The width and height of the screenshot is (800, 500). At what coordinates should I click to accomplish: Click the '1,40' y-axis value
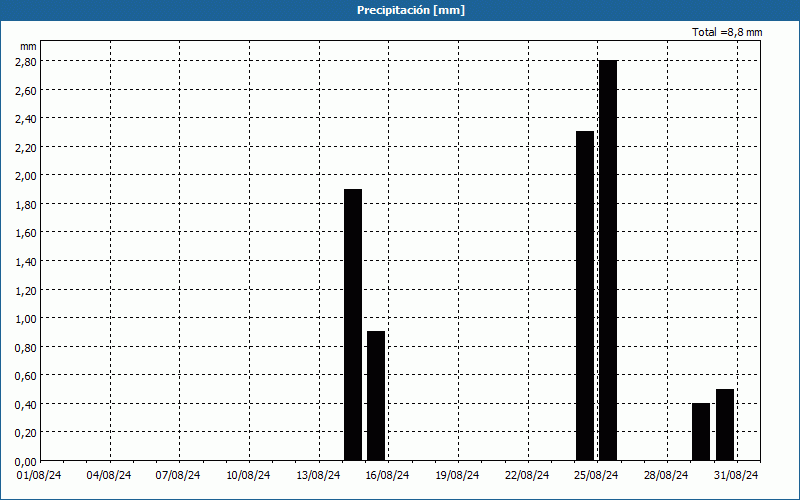(26, 262)
